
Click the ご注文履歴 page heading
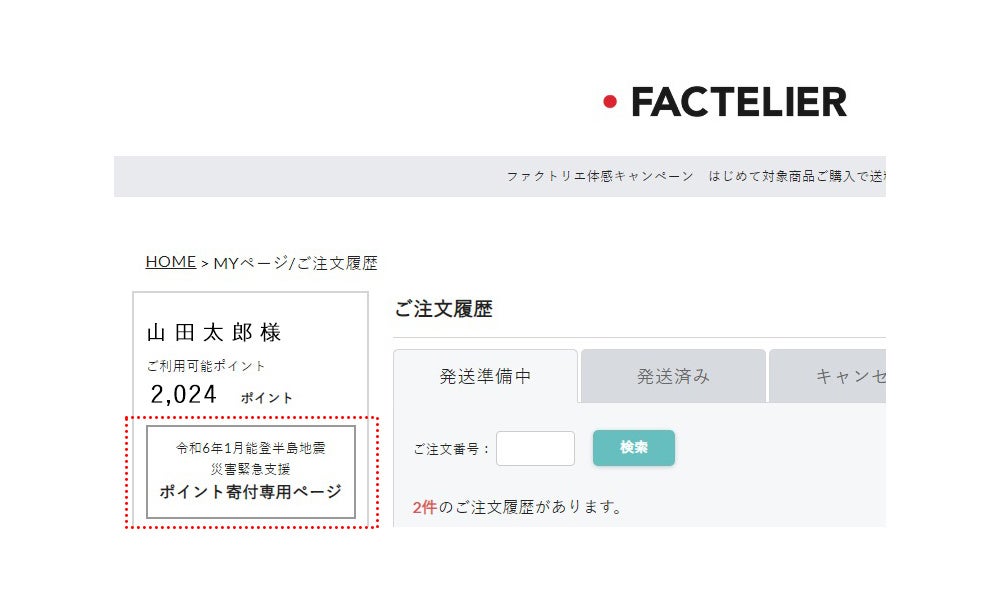443,310
